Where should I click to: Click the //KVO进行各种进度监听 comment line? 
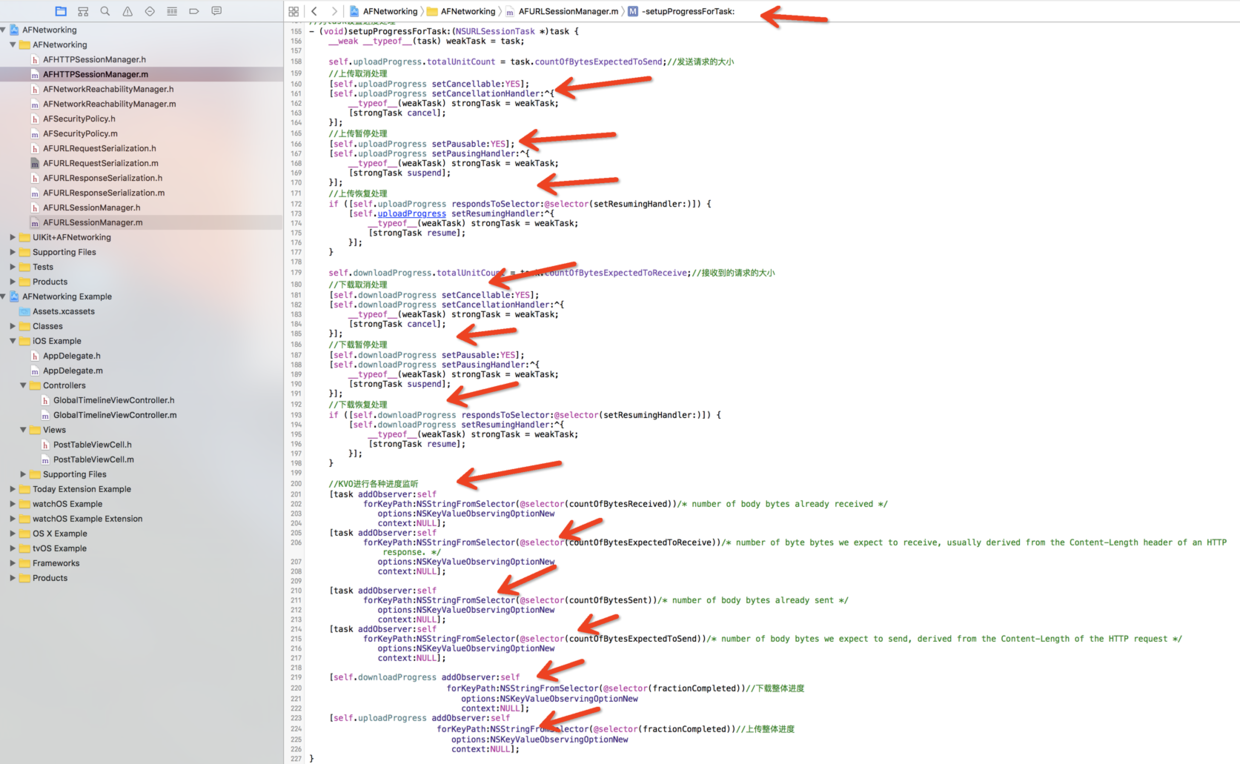373,484
